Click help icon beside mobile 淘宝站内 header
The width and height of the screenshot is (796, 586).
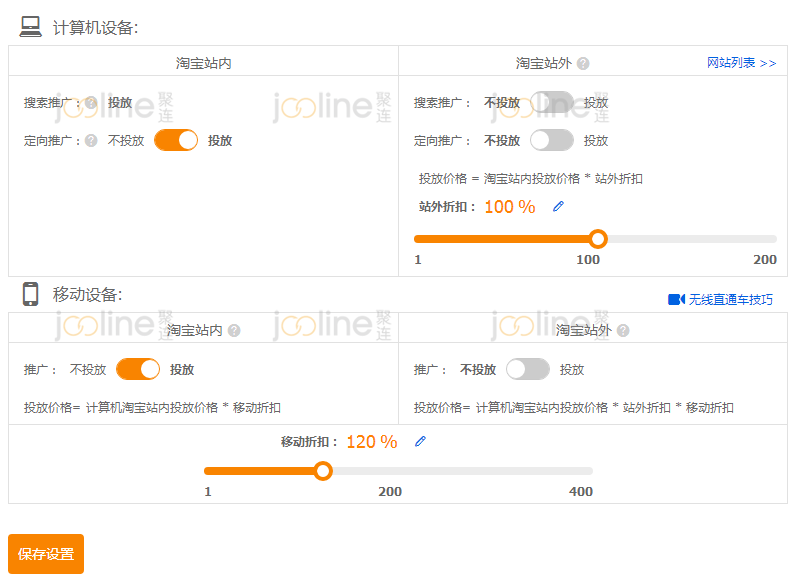pyautogui.click(x=234, y=330)
